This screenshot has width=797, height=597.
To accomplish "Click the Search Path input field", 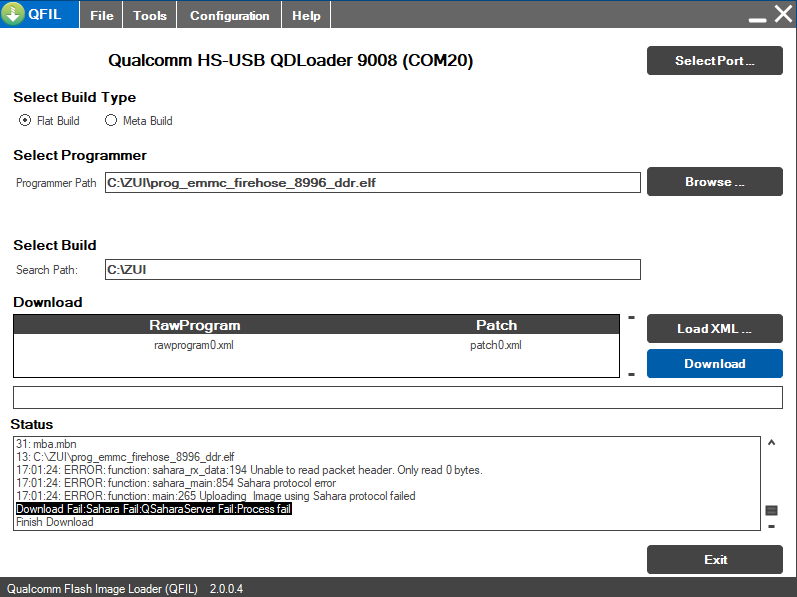I will 373,269.
